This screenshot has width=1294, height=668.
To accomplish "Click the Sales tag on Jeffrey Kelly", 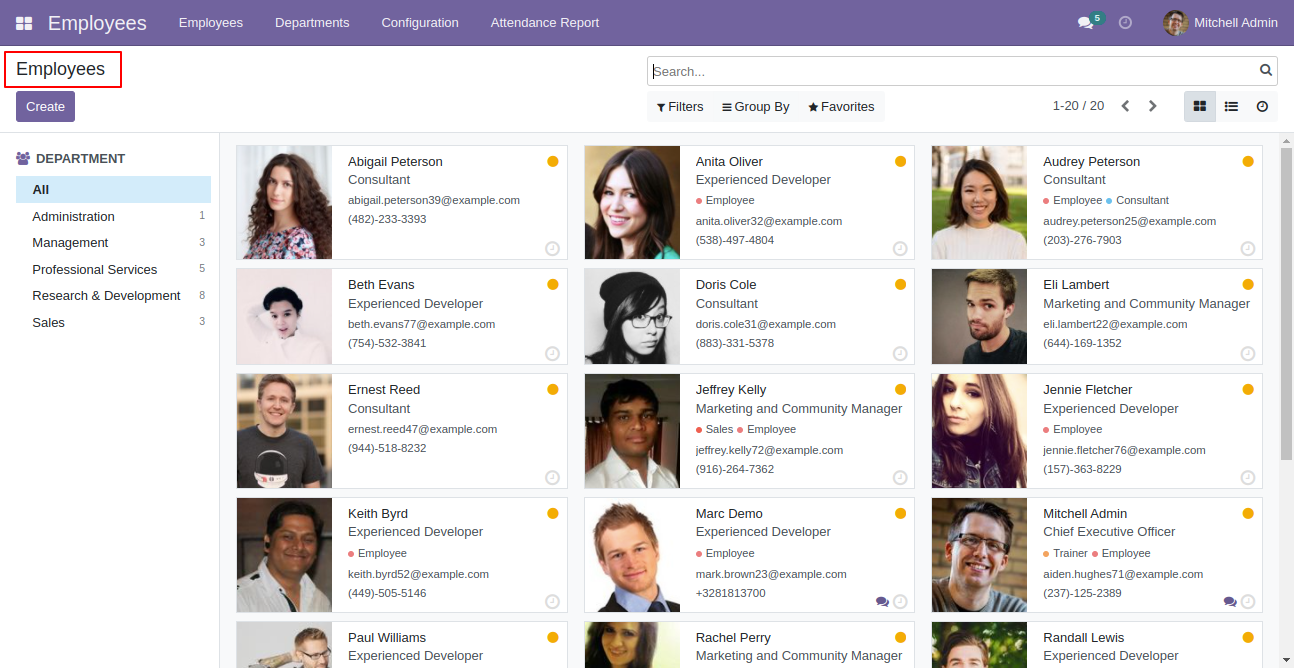I will pyautogui.click(x=714, y=429).
